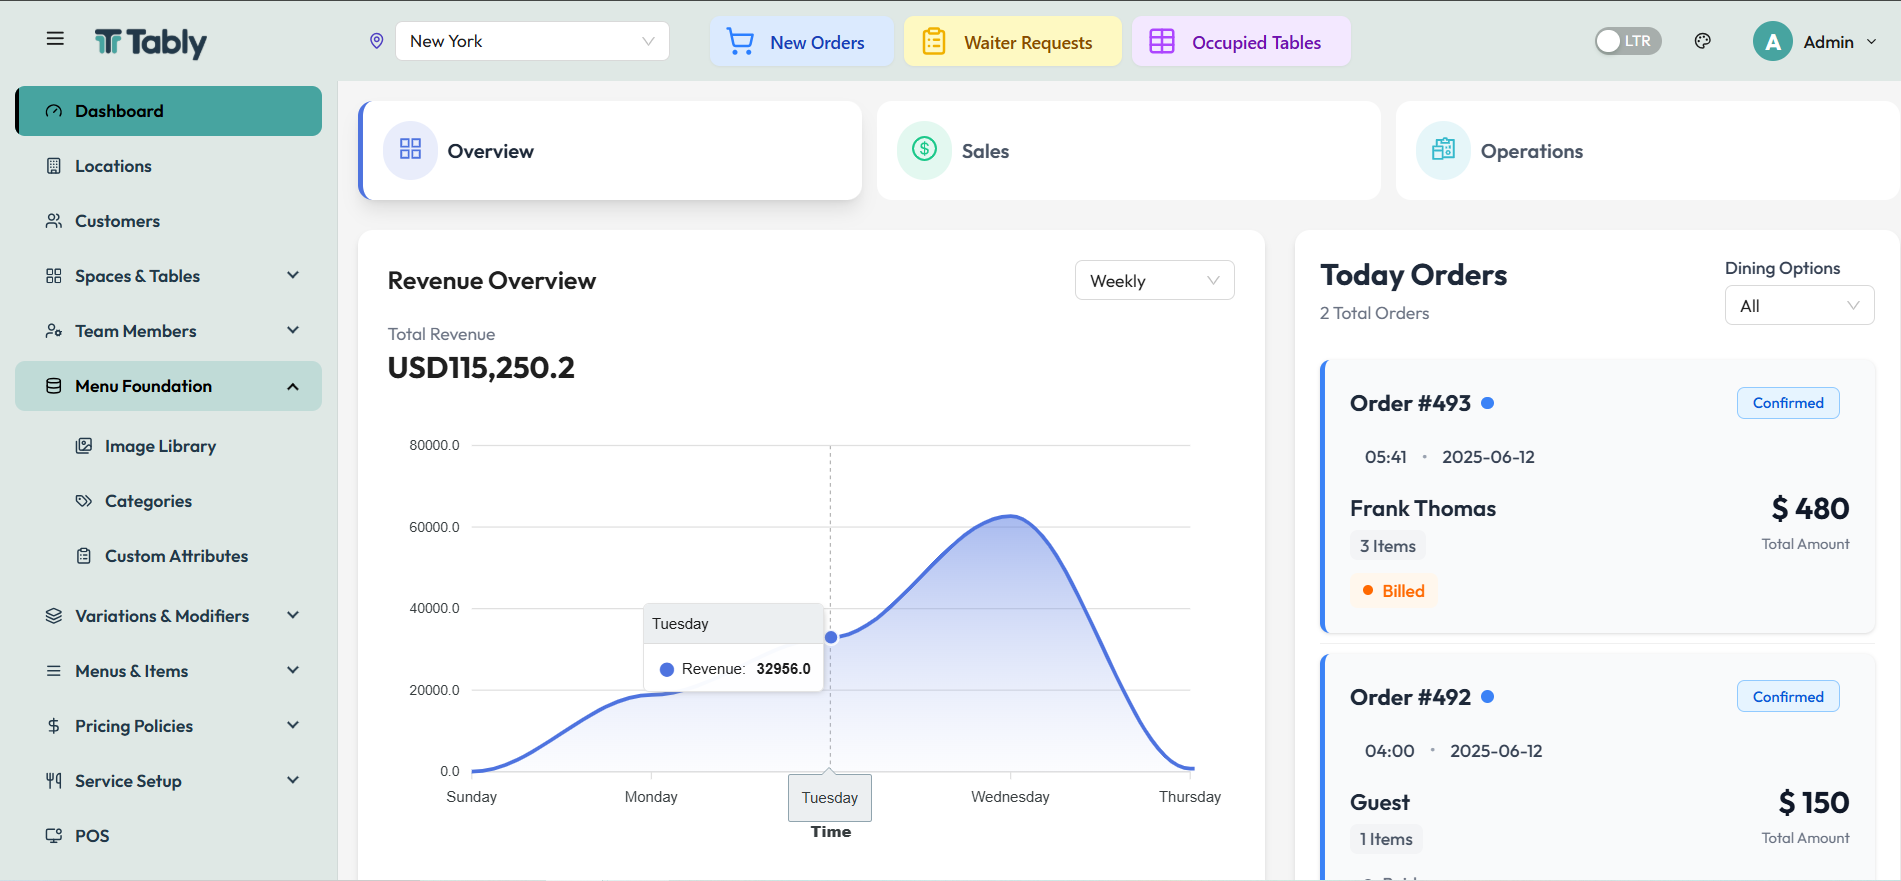The height and width of the screenshot is (881, 1901).
Task: Click the Service Setup cutlery icon
Action: point(54,781)
